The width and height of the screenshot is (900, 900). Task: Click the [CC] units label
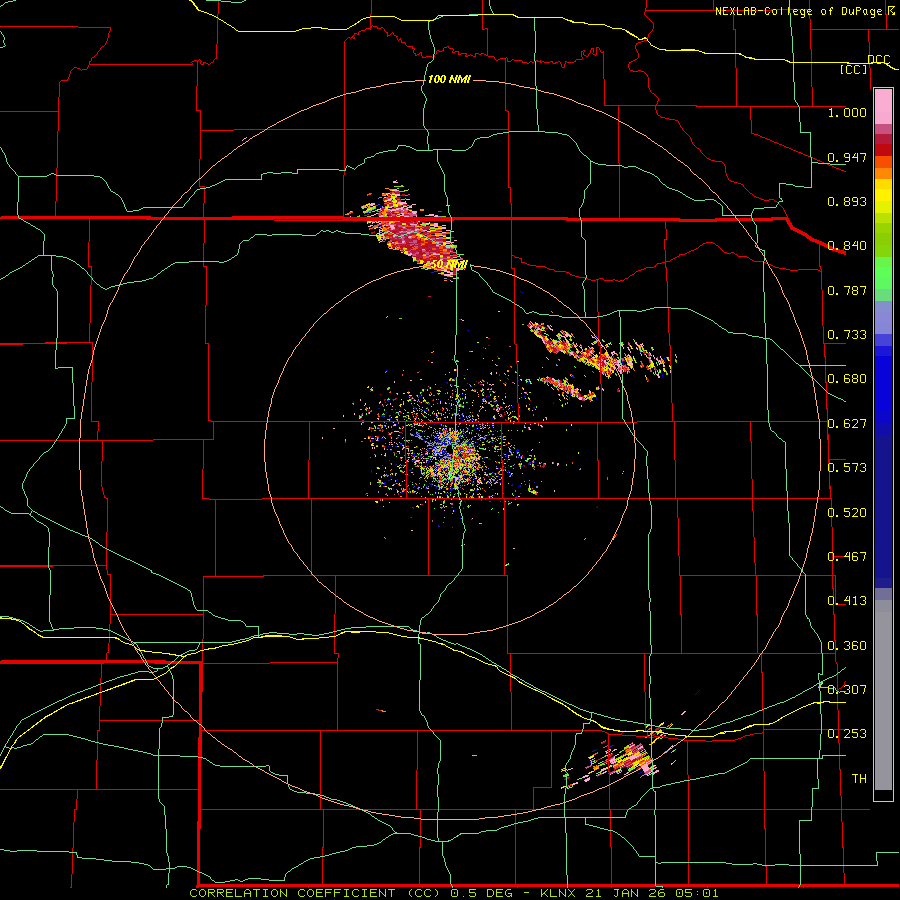pos(854,69)
